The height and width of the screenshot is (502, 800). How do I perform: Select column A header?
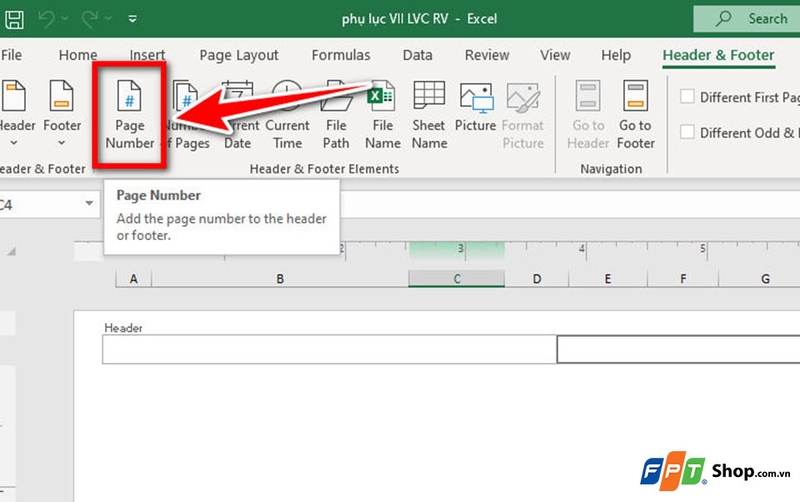(x=134, y=279)
